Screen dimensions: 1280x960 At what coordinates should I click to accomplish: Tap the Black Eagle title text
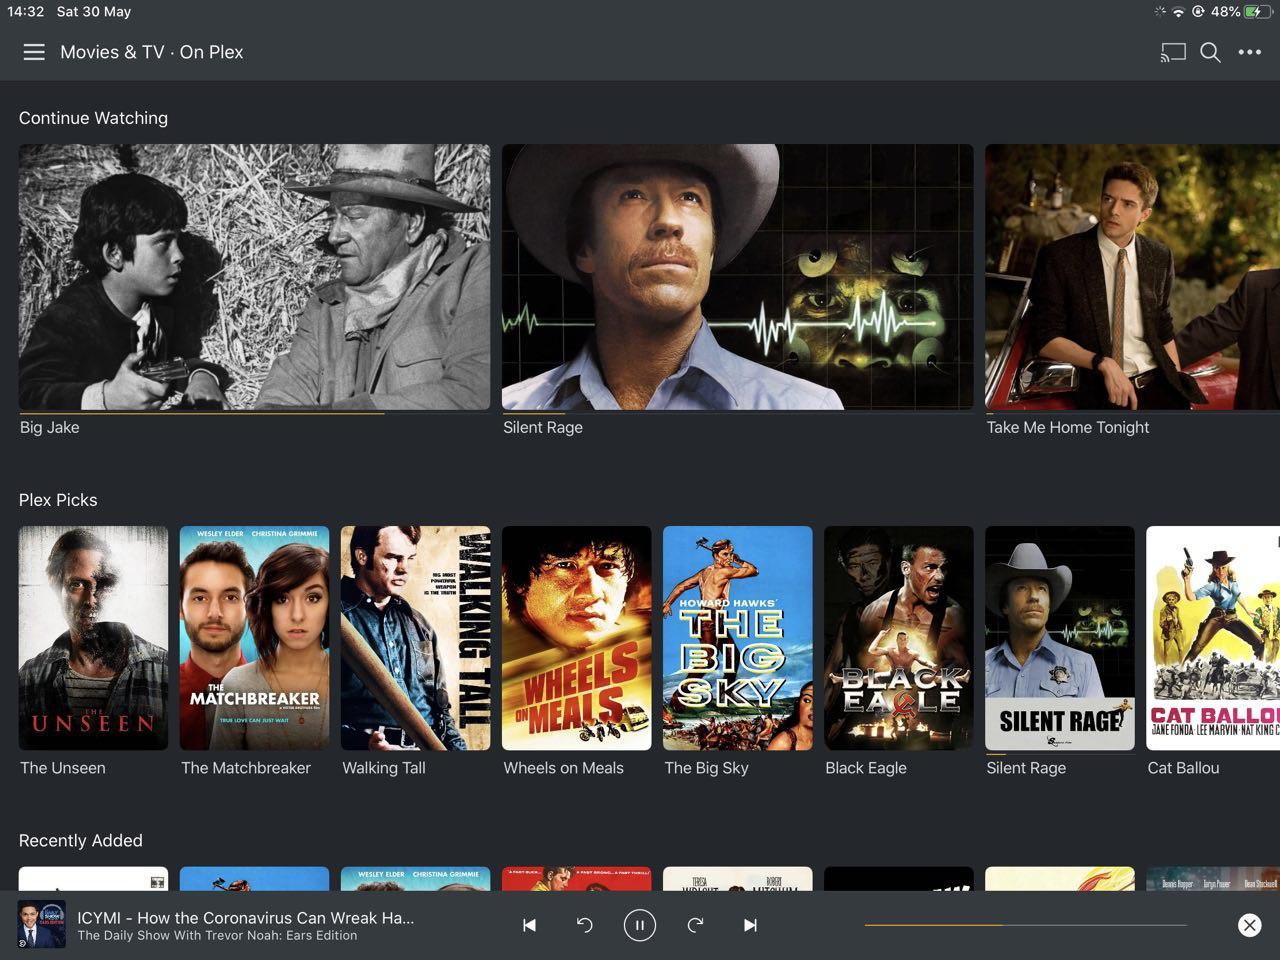pyautogui.click(x=866, y=768)
